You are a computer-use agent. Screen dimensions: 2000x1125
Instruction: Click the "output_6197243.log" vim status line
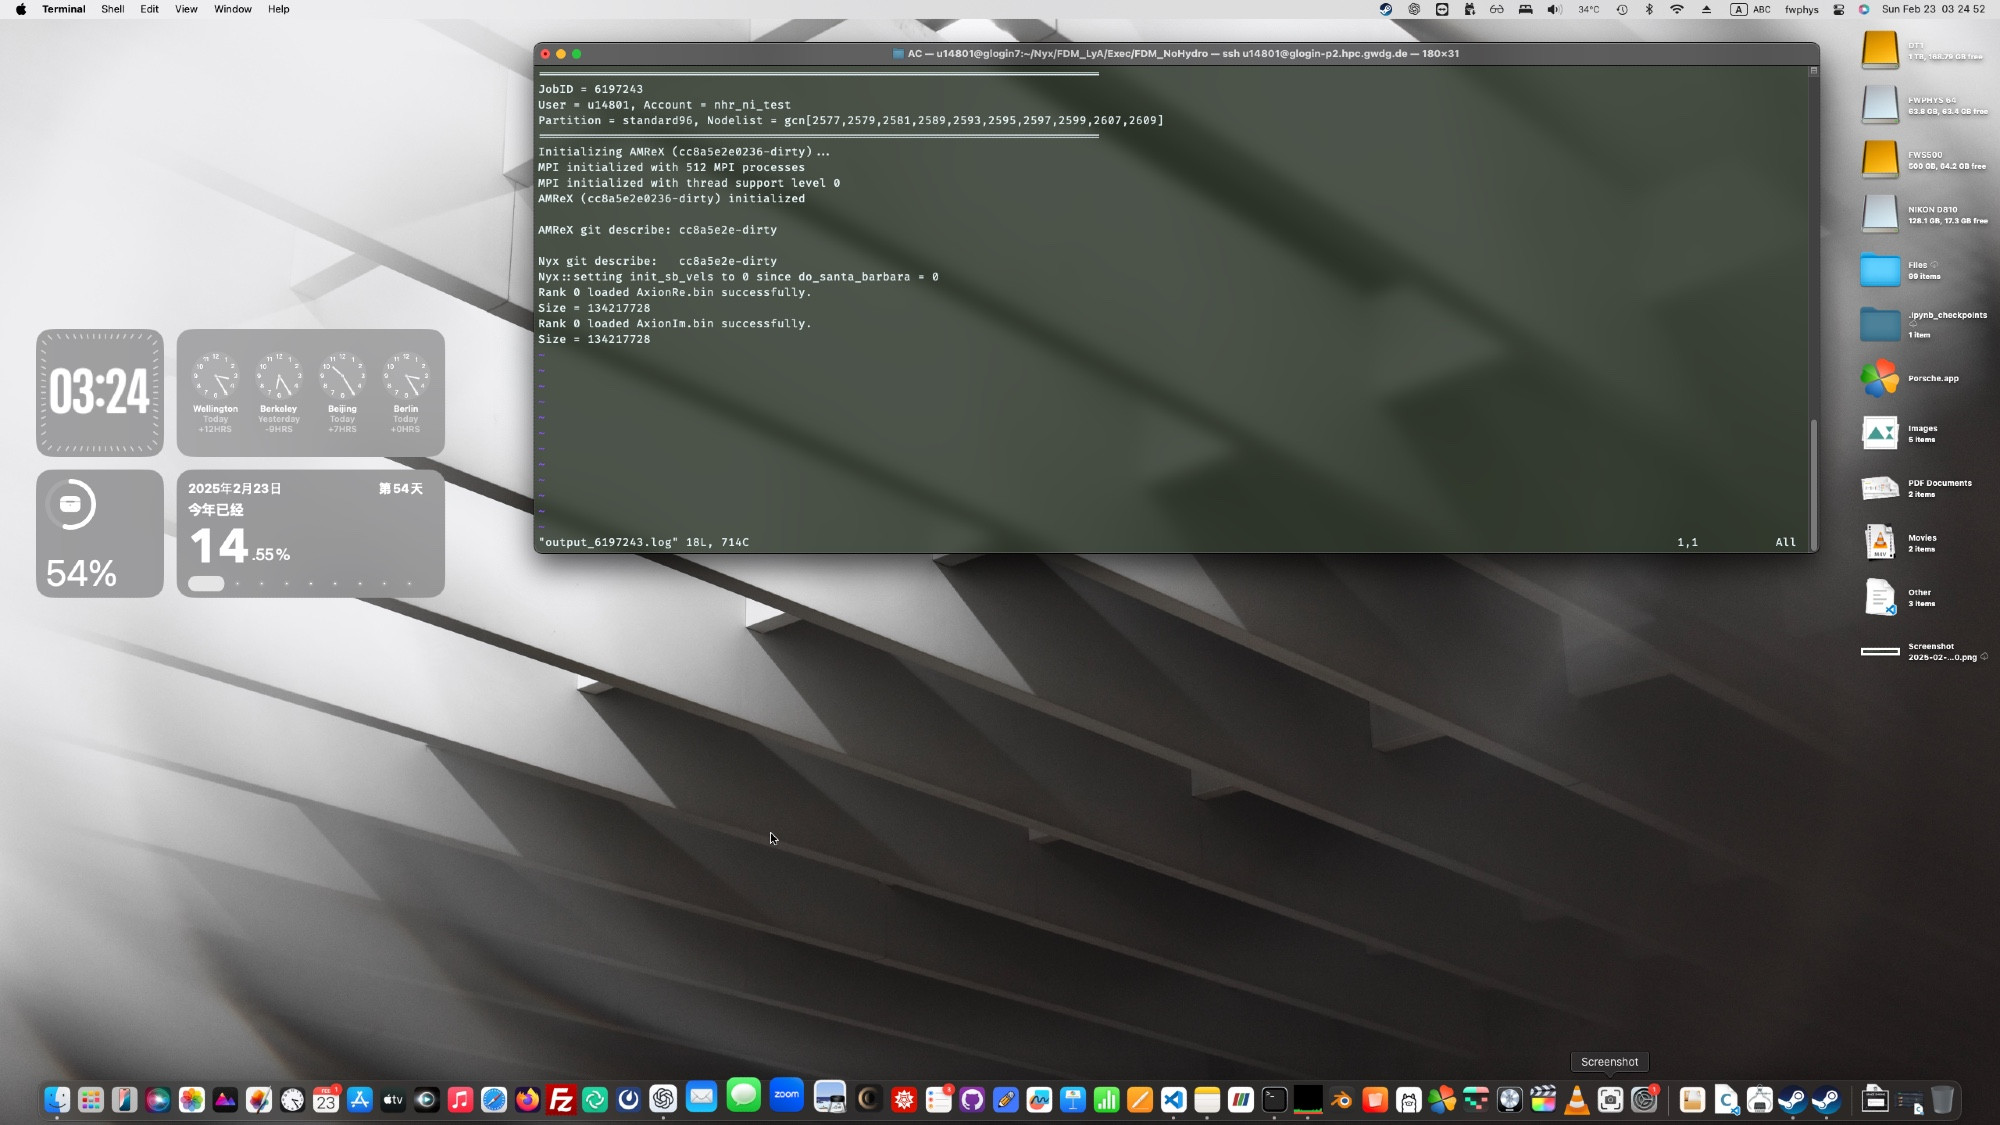[643, 542]
